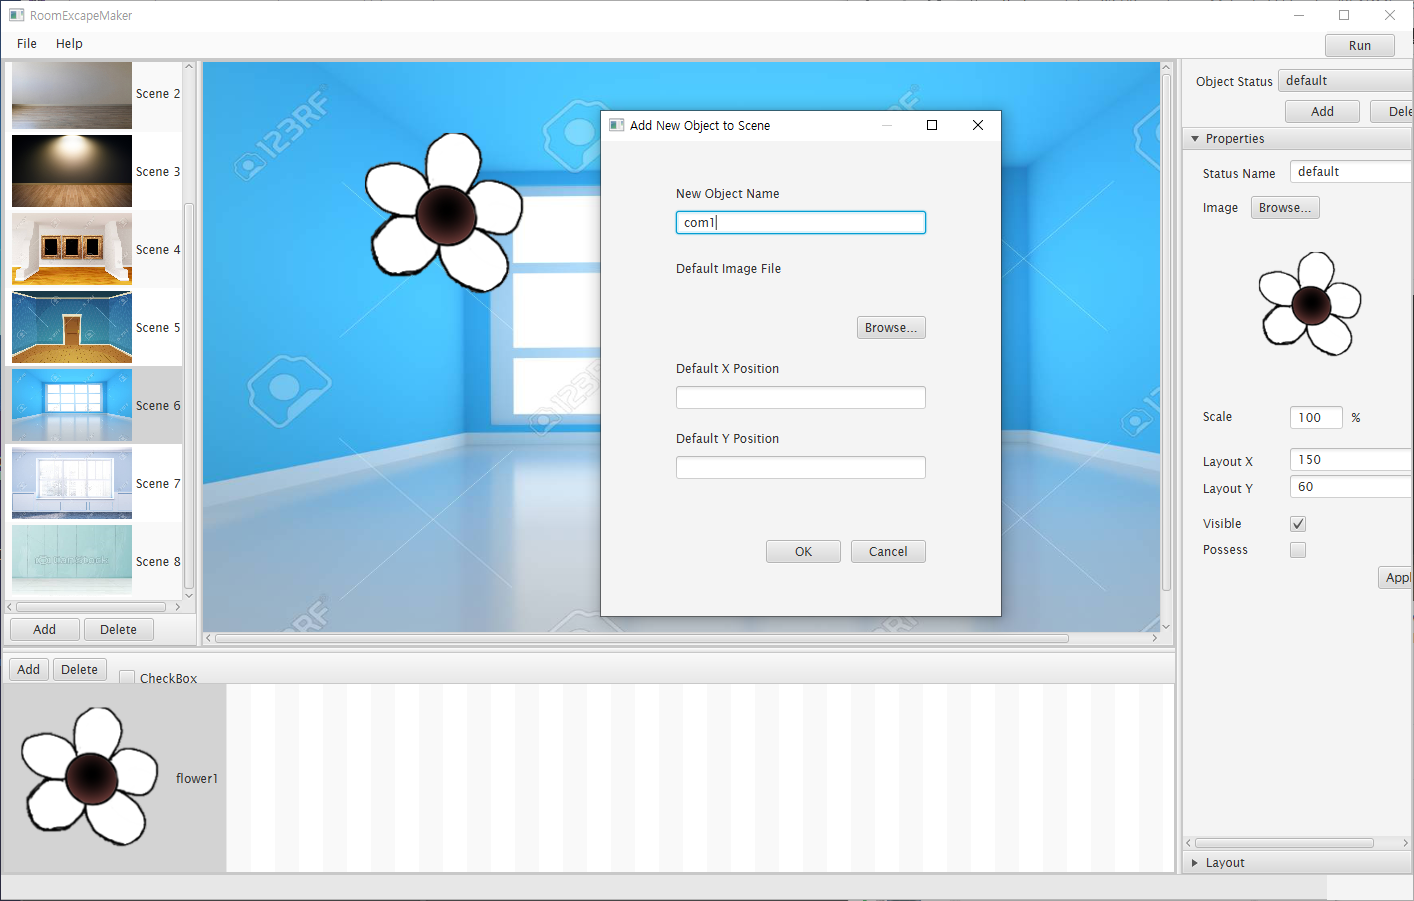The height and width of the screenshot is (901, 1414).
Task: Select the Scene 4 thumbnail
Action: coord(72,249)
